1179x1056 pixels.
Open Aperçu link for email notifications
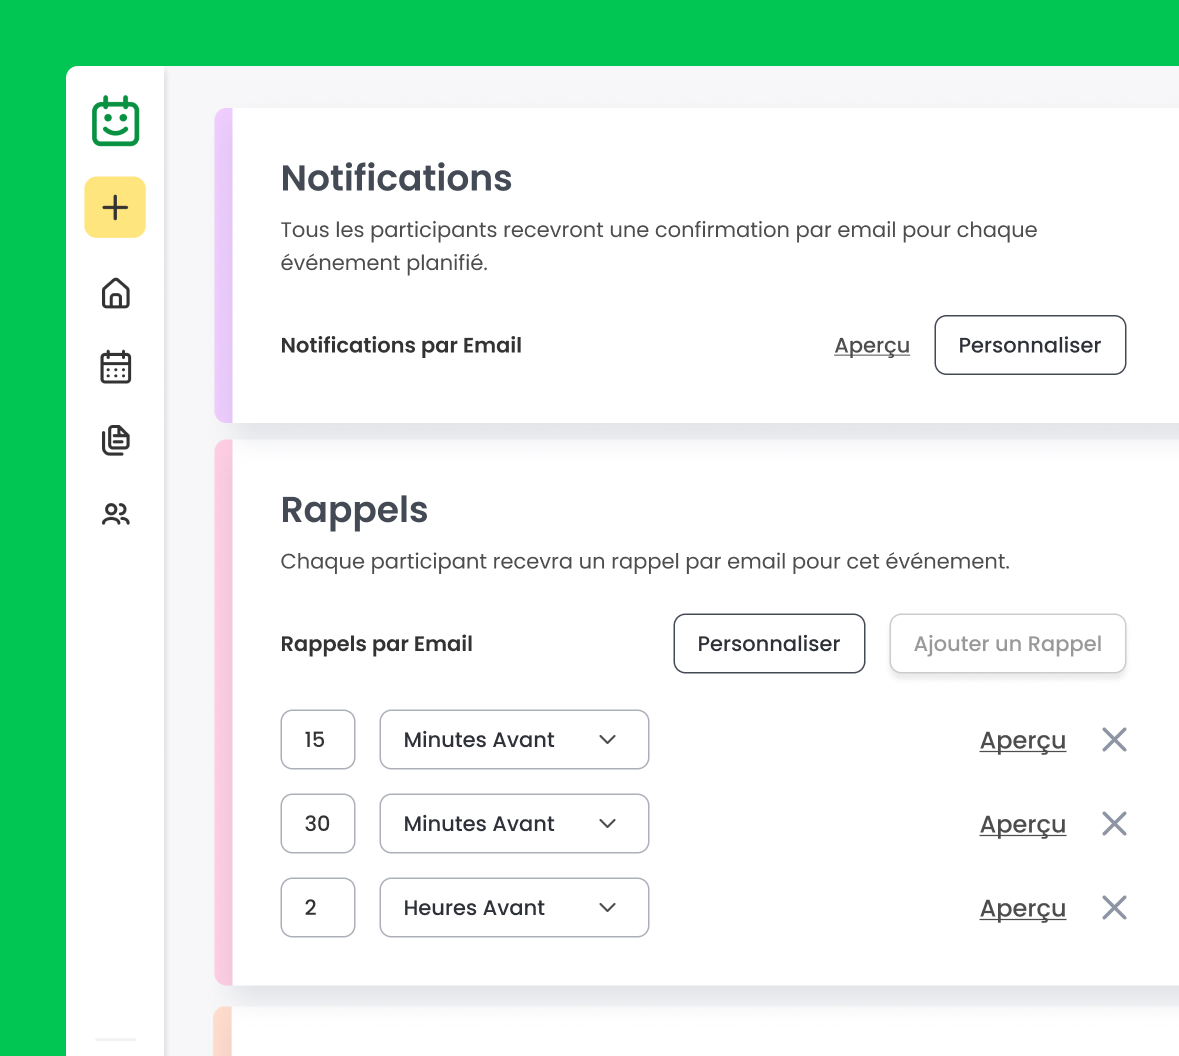pyautogui.click(x=872, y=345)
